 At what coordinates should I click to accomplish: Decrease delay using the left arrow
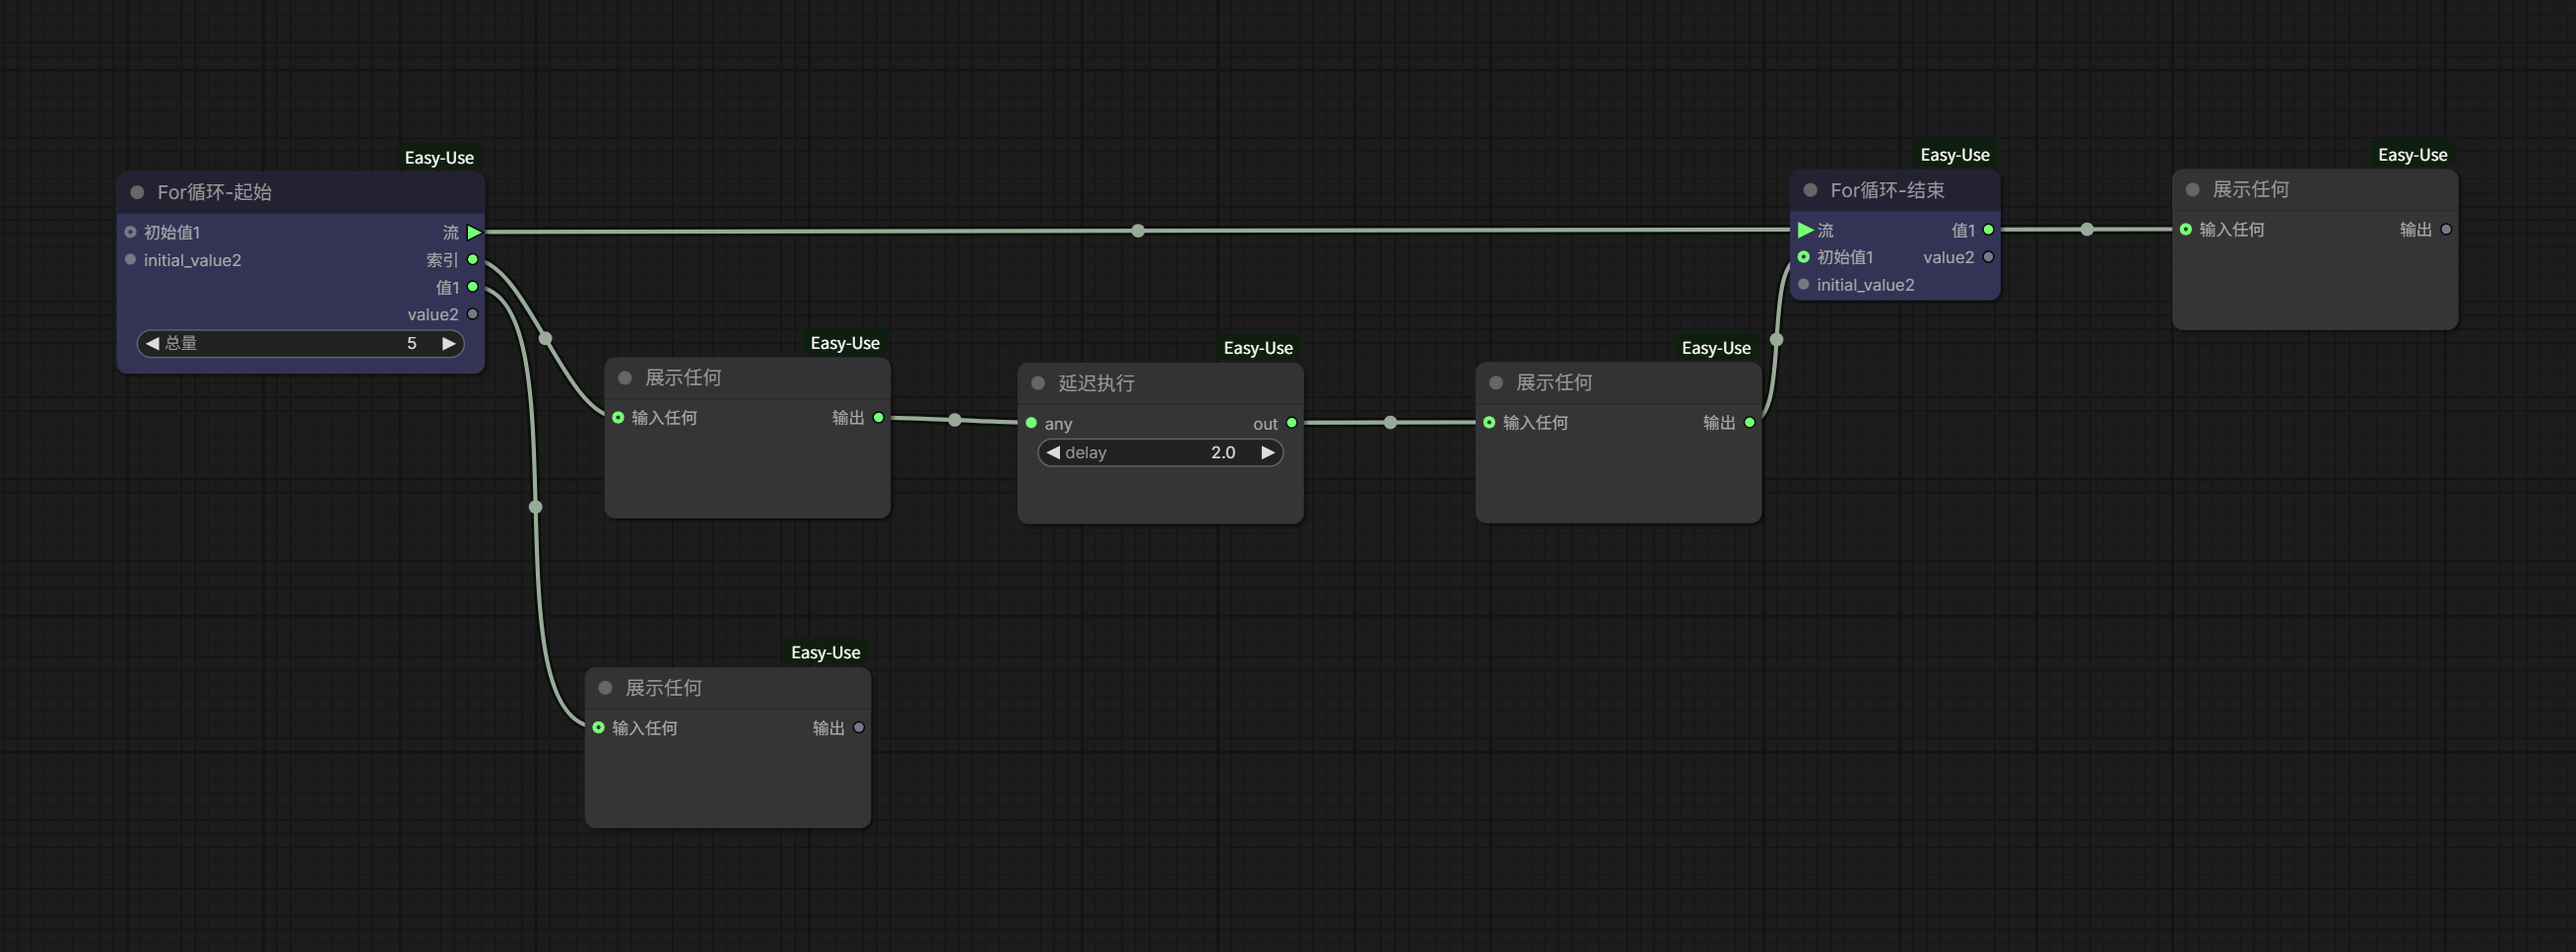[1053, 452]
